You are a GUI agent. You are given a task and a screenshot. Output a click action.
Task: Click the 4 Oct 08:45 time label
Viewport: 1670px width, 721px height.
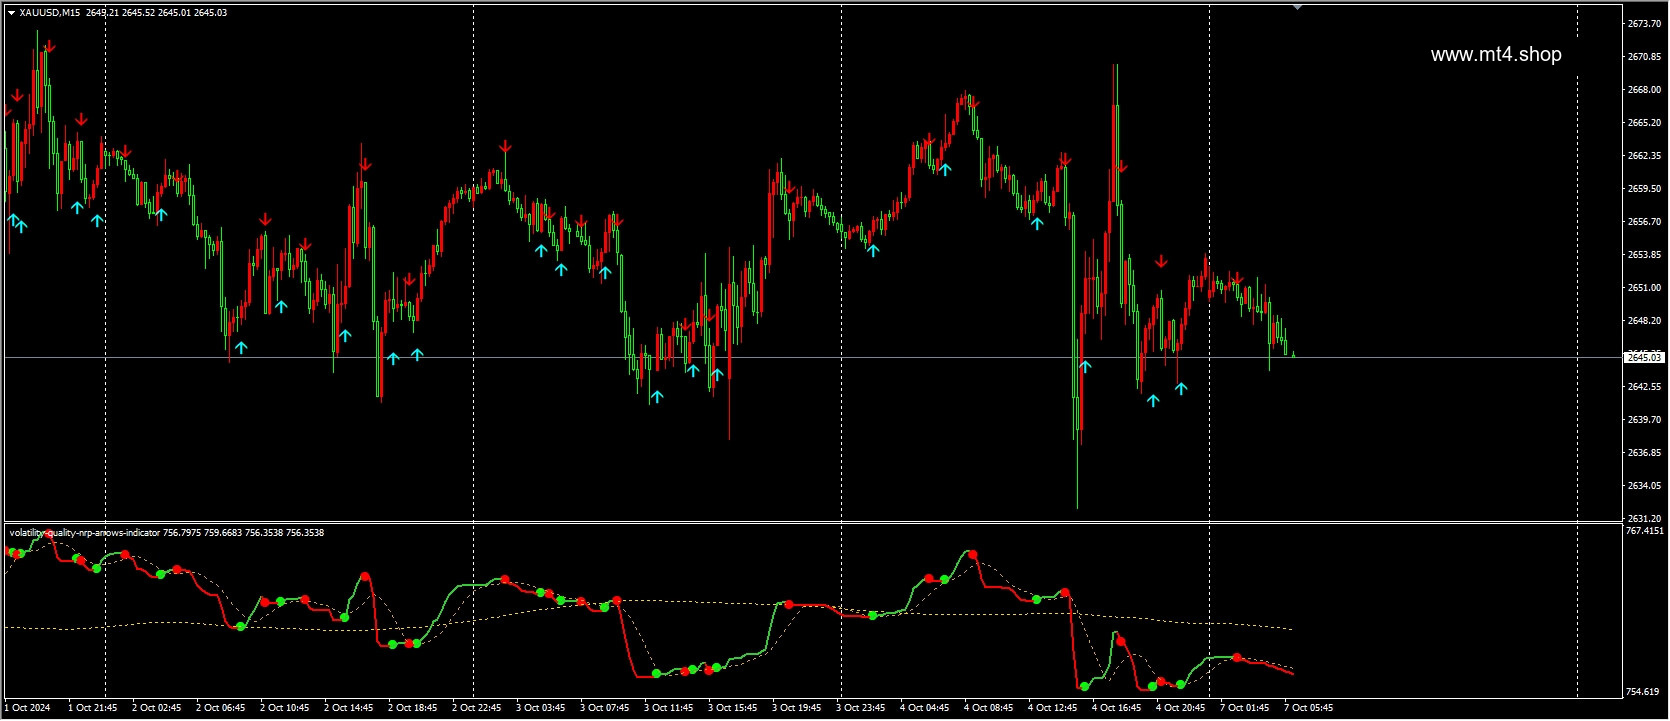(988, 708)
